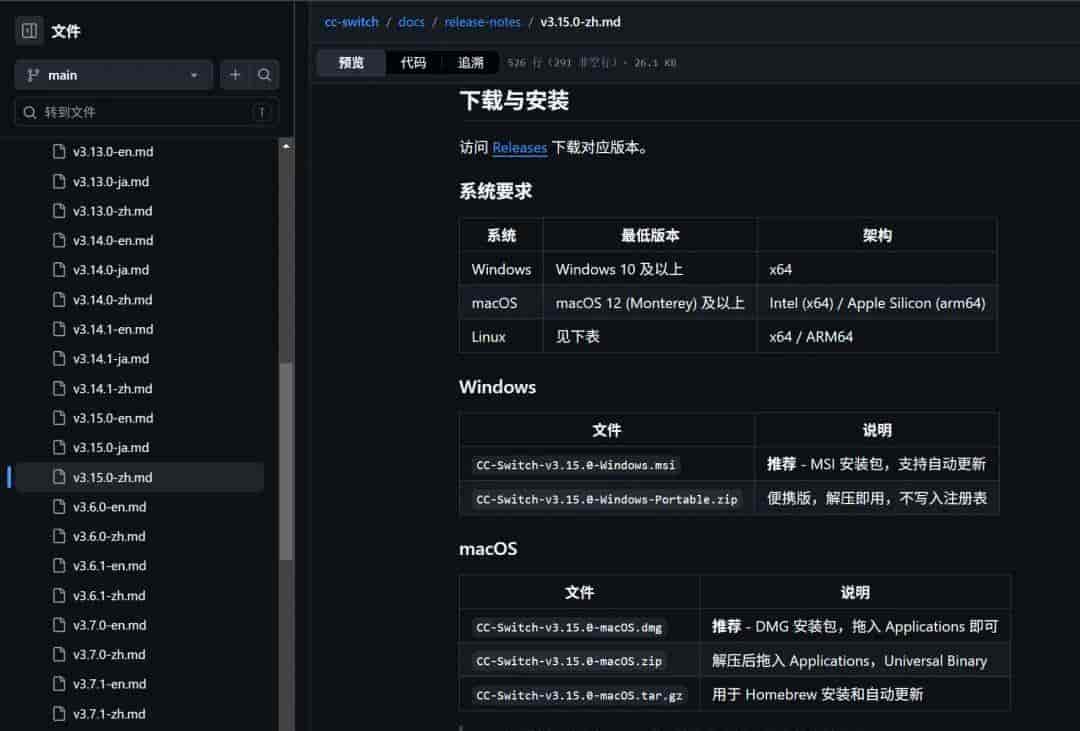Open v3.7.0-en.md in file tree
The image size is (1080, 731).
(x=110, y=625)
